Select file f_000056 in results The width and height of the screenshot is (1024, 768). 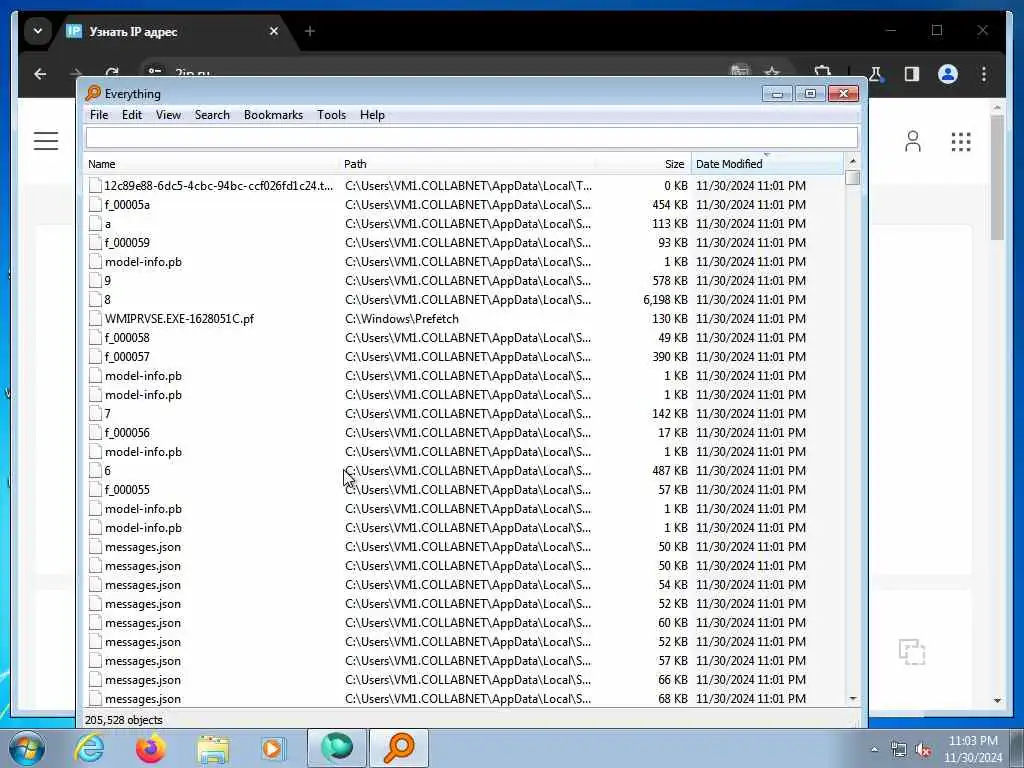tap(127, 432)
